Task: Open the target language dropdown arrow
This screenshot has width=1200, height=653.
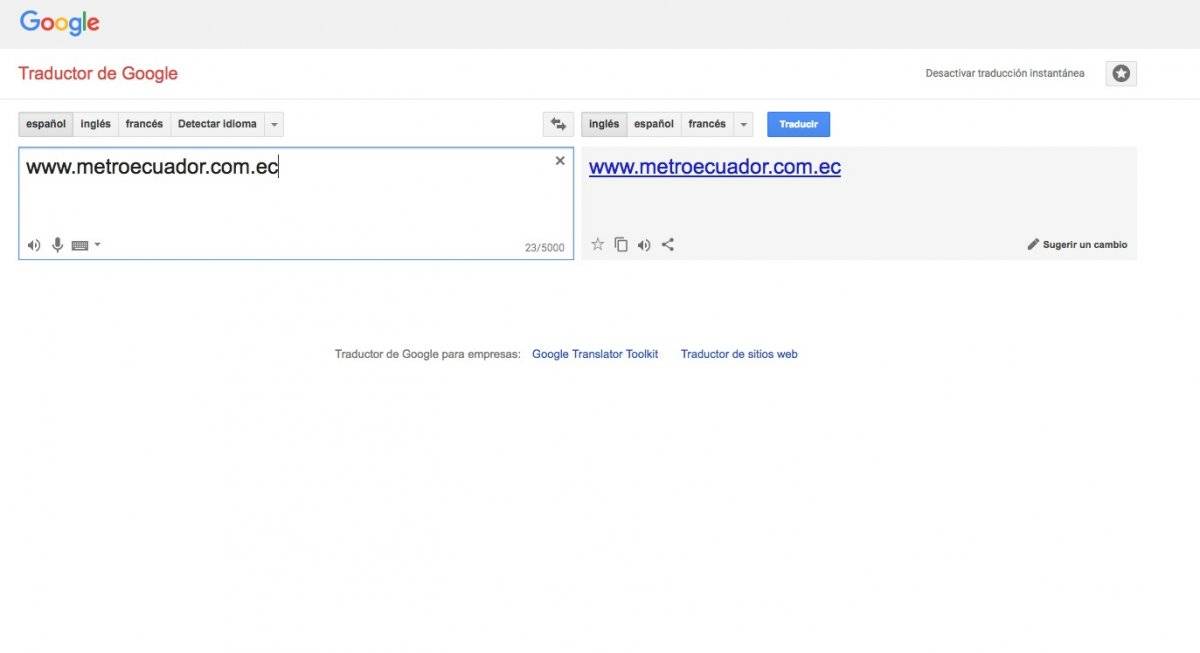Action: 743,124
